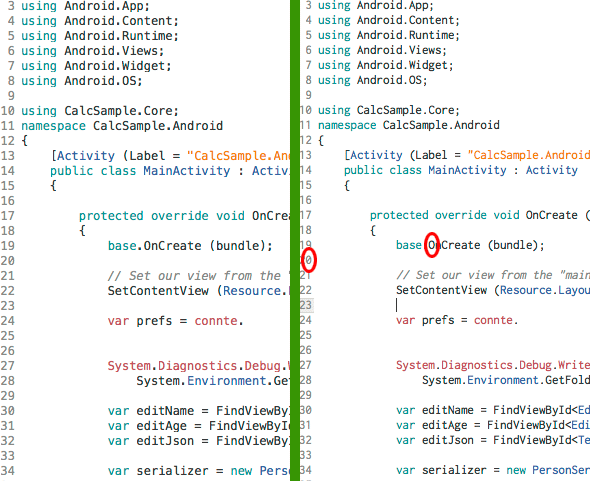Click 'connte' identifier in right pane
The width and height of the screenshot is (590, 481).
pyautogui.click(x=493, y=320)
